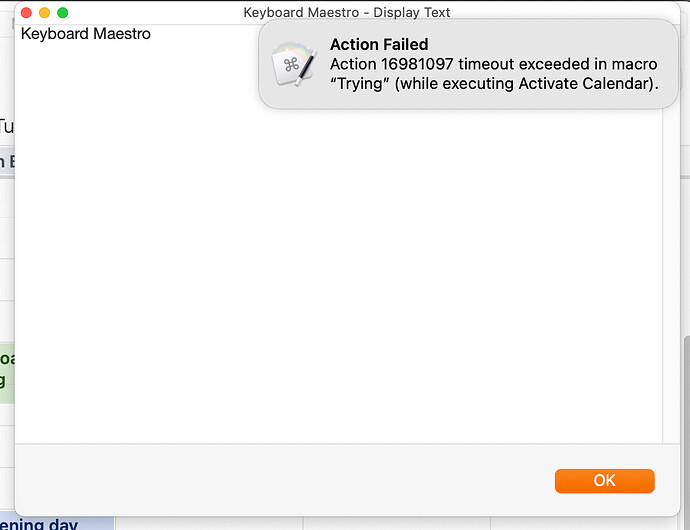Click the magic wand on the notification icon
The image size is (690, 530).
tap(306, 68)
